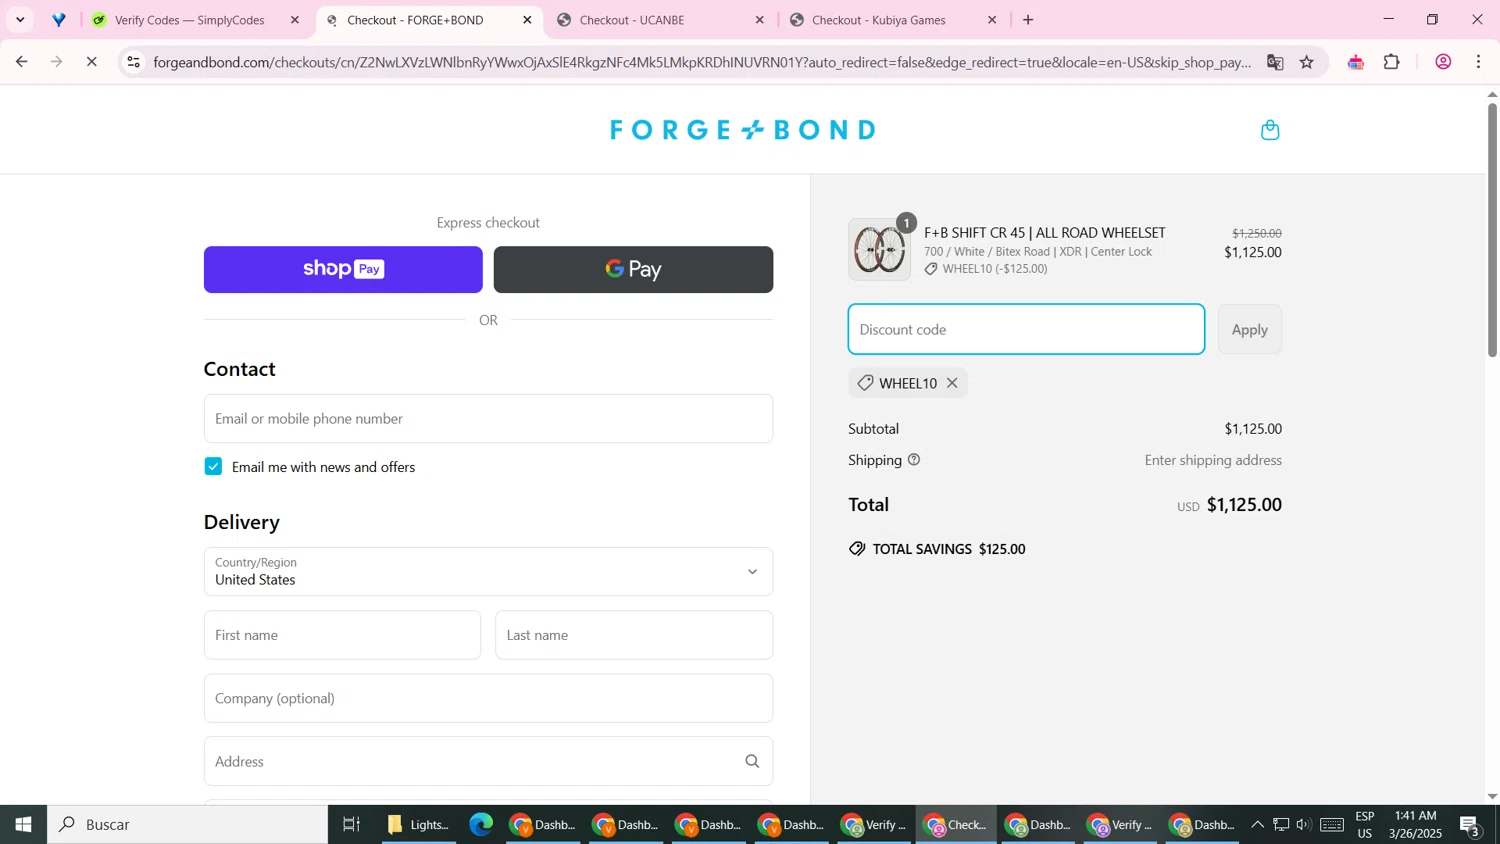Focus the Company (optional) field

tap(488, 698)
